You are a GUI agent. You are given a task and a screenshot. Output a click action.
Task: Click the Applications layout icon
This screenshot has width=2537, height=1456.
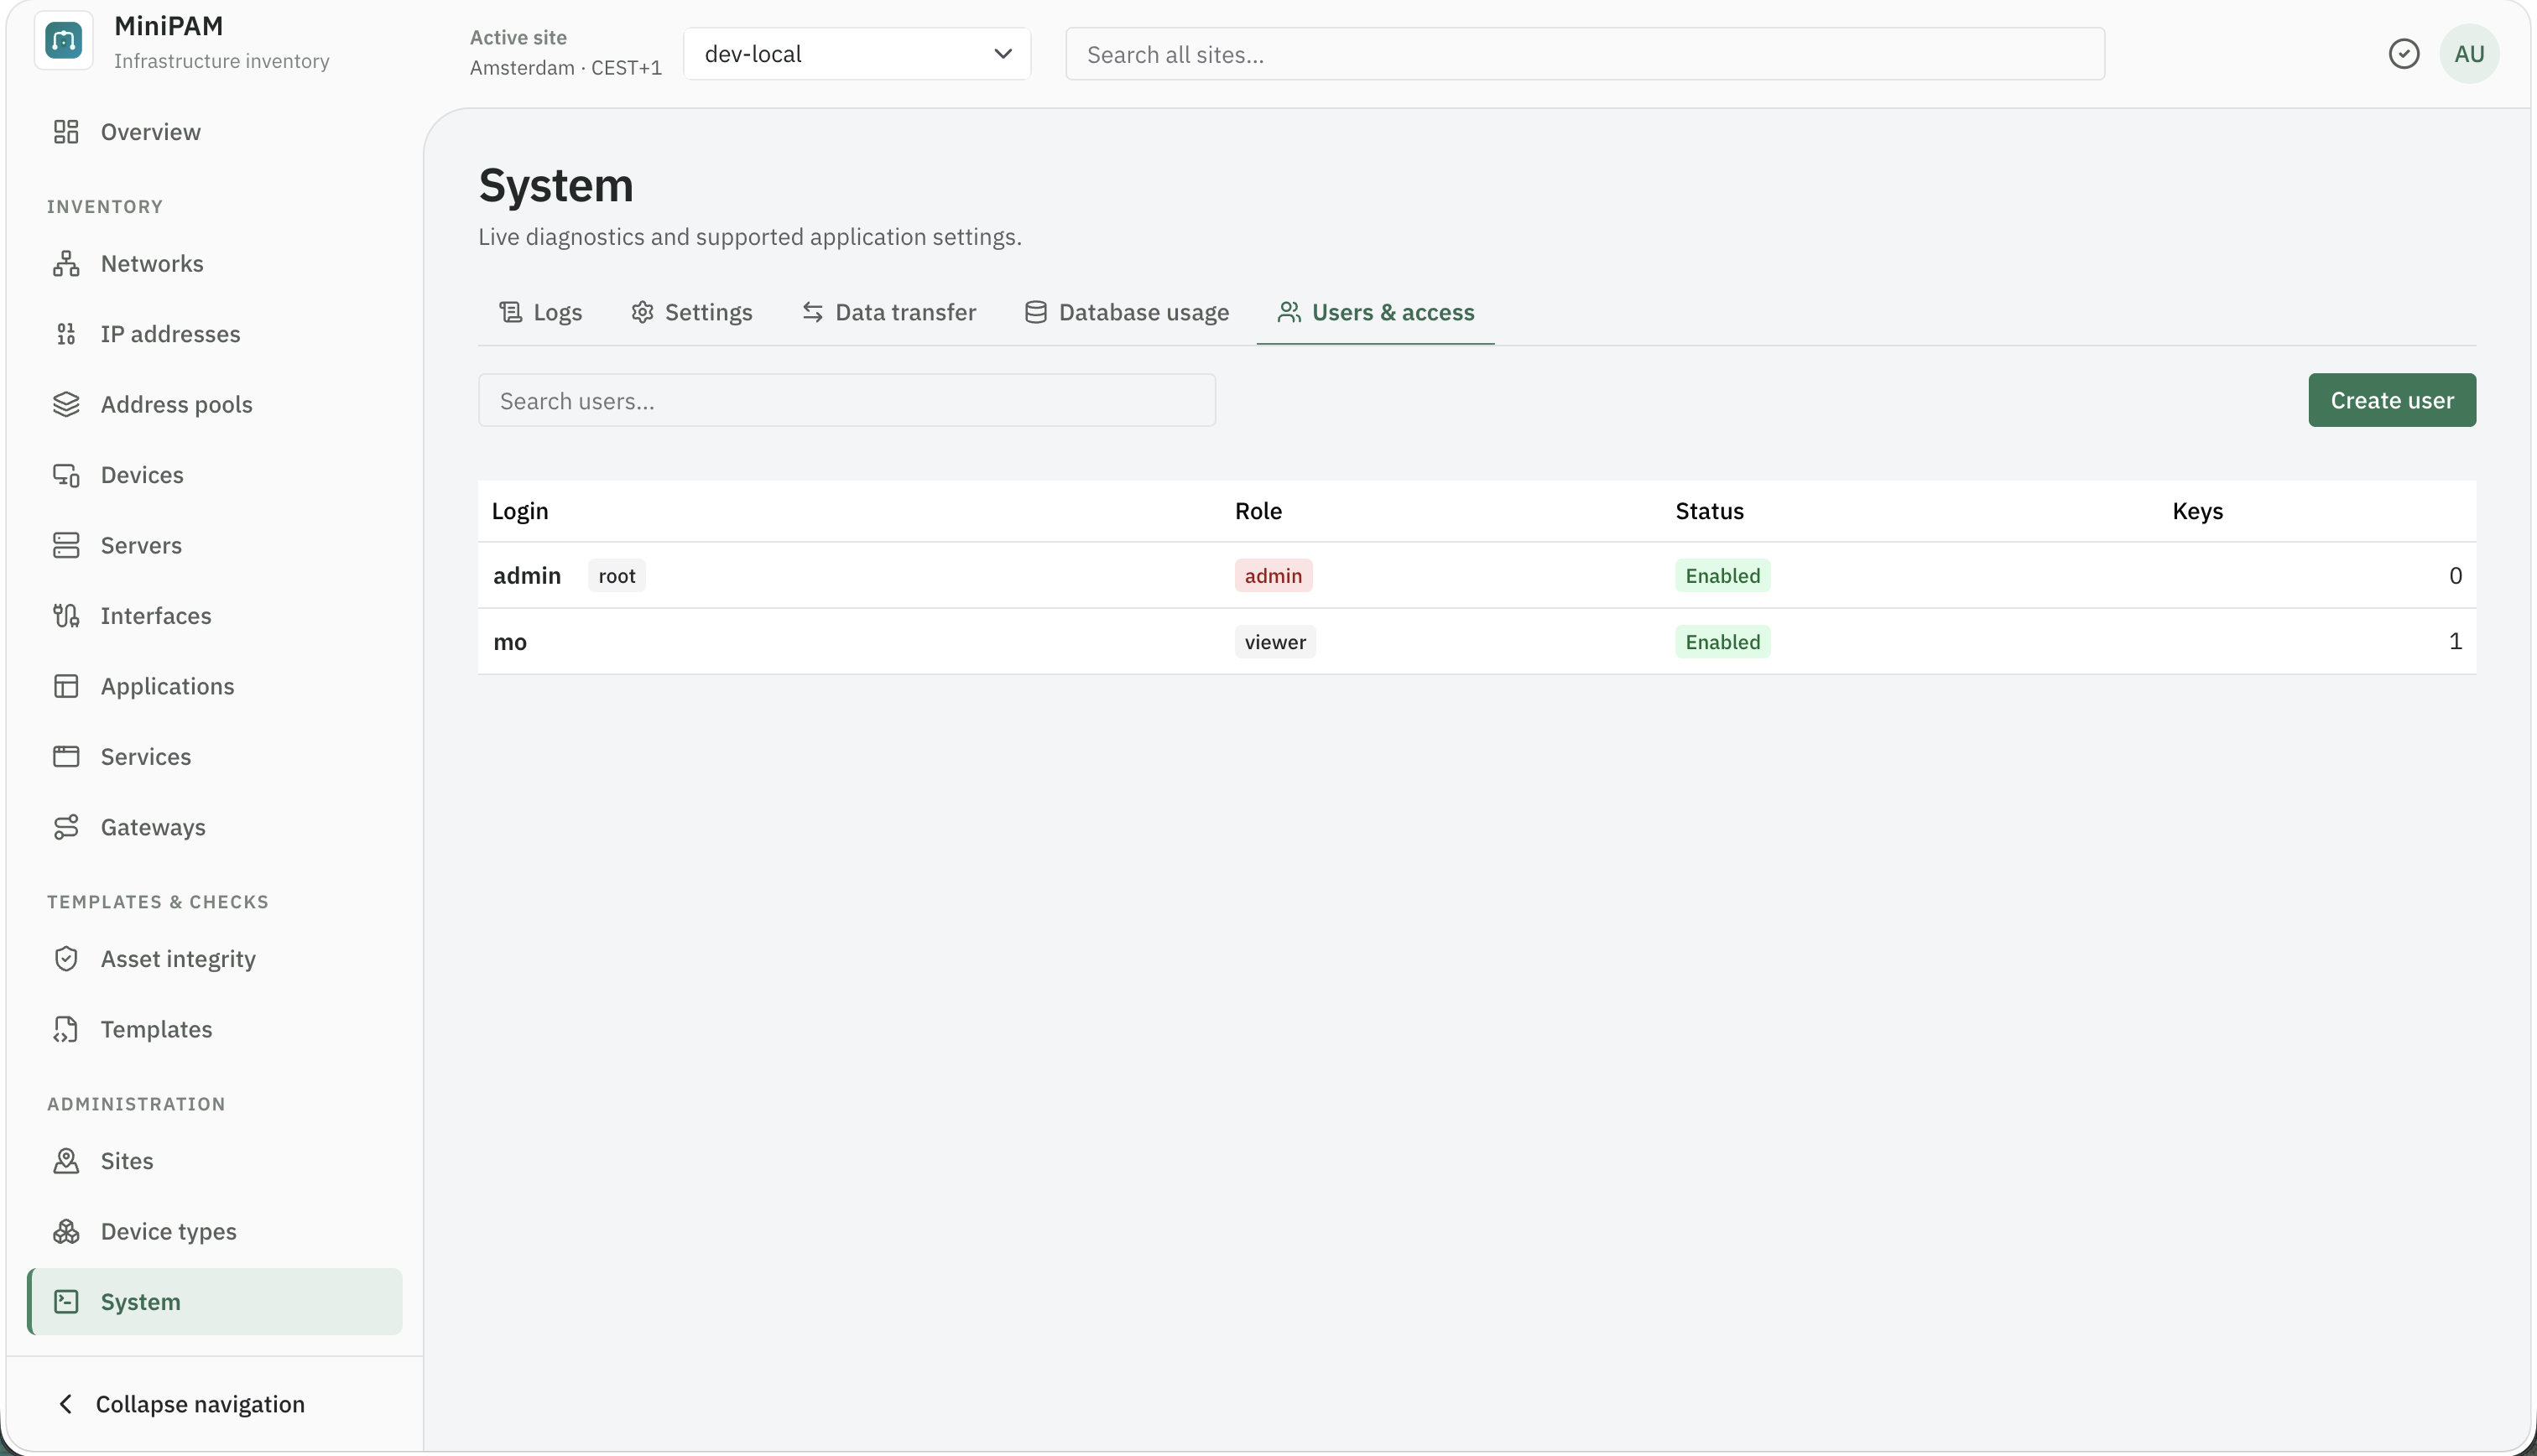pos(66,687)
